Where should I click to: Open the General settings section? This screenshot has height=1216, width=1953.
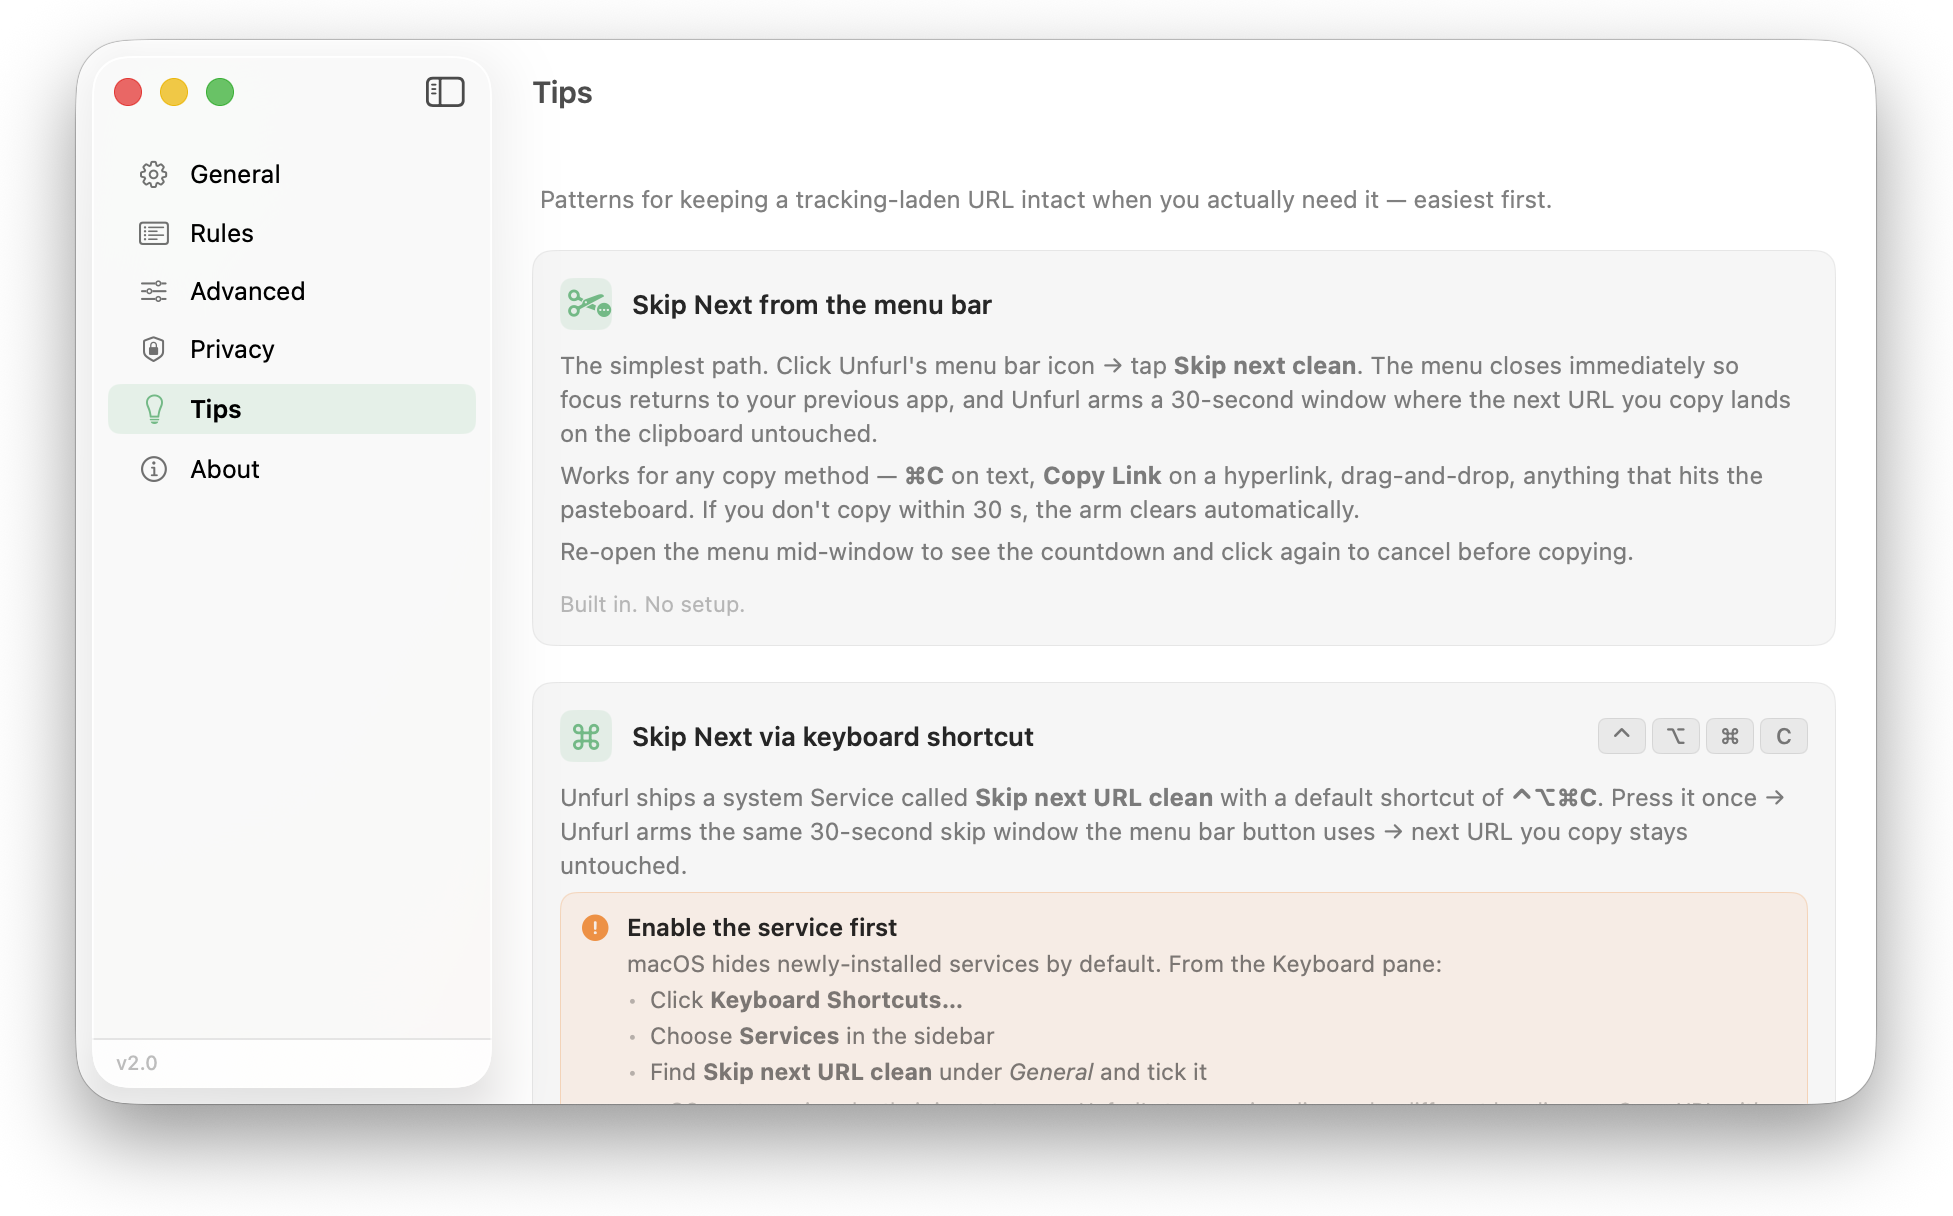292,174
